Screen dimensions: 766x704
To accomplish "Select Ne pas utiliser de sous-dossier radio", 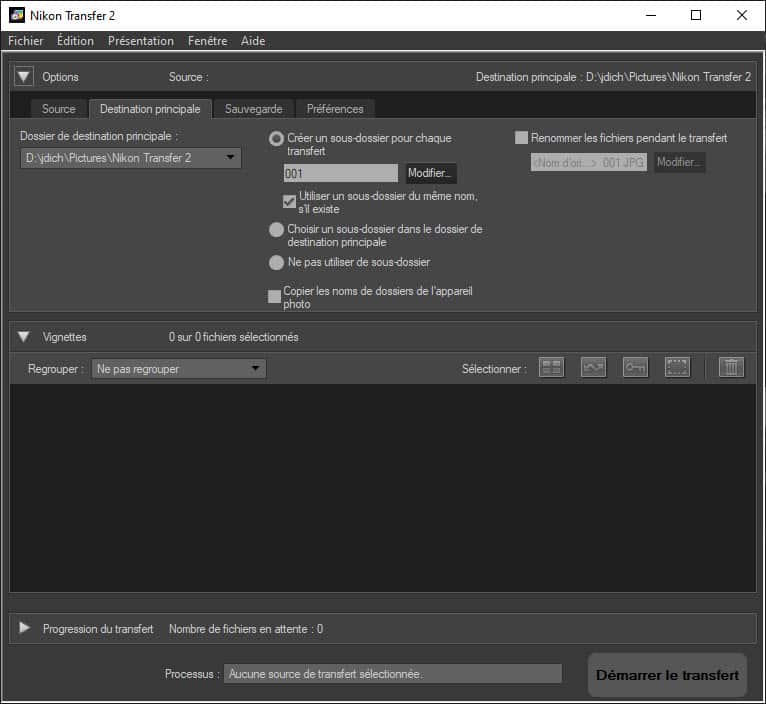I will coord(276,263).
